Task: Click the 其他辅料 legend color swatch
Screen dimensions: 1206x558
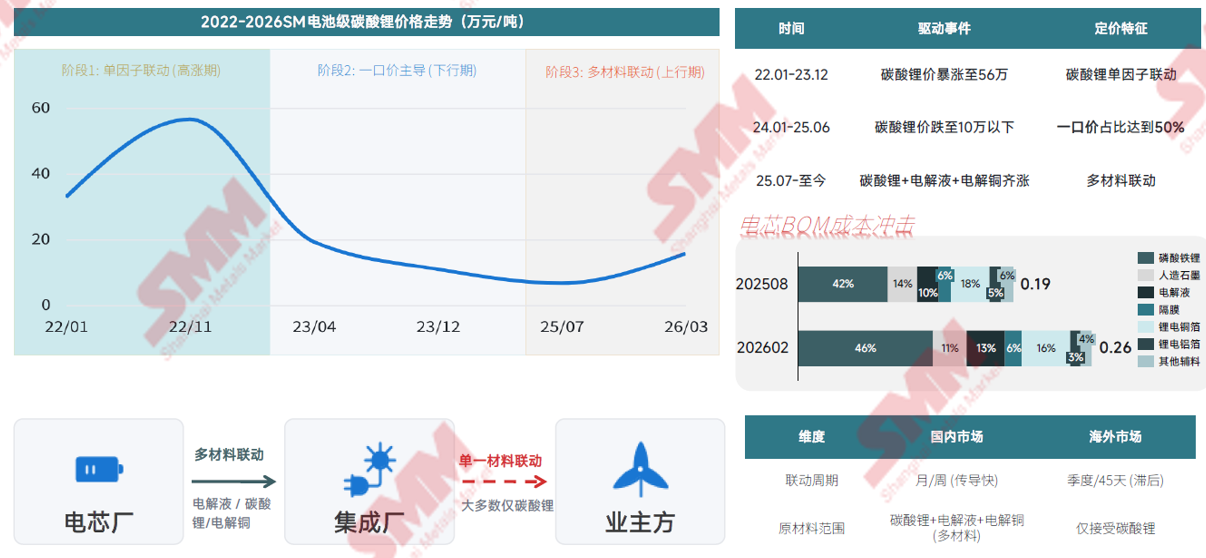Action: (x=1146, y=361)
